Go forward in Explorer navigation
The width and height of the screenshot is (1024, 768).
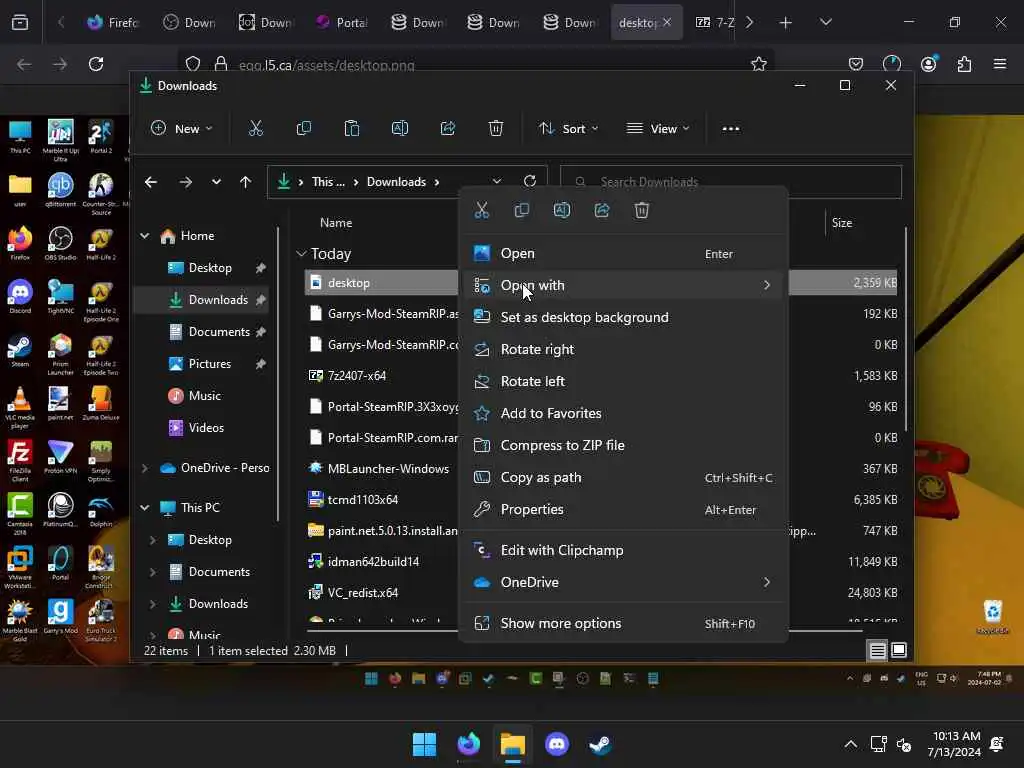click(185, 182)
